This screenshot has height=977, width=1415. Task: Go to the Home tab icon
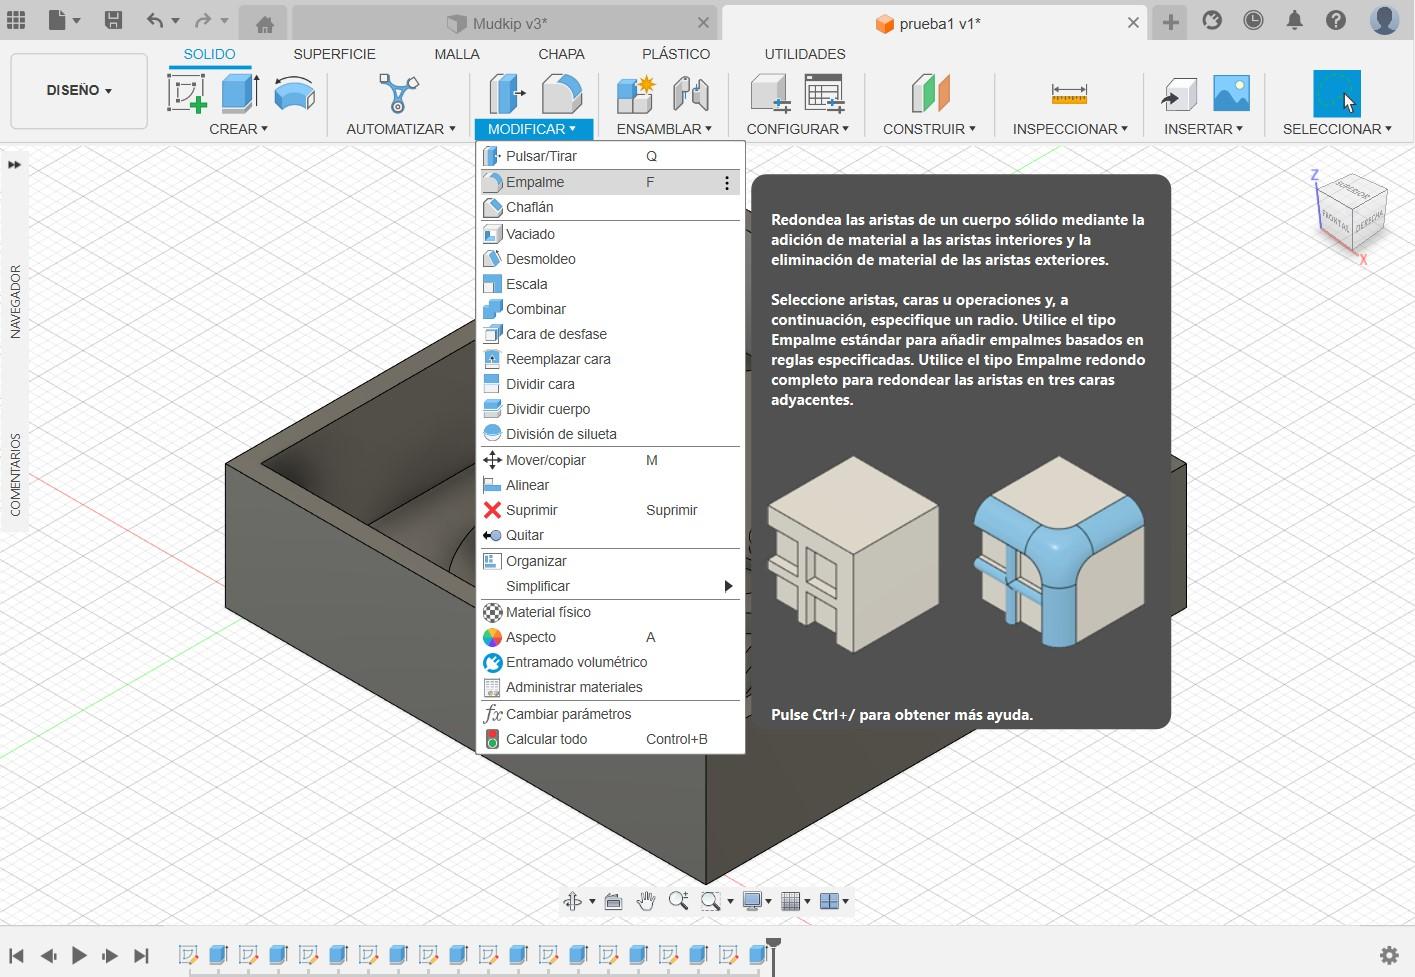point(265,24)
